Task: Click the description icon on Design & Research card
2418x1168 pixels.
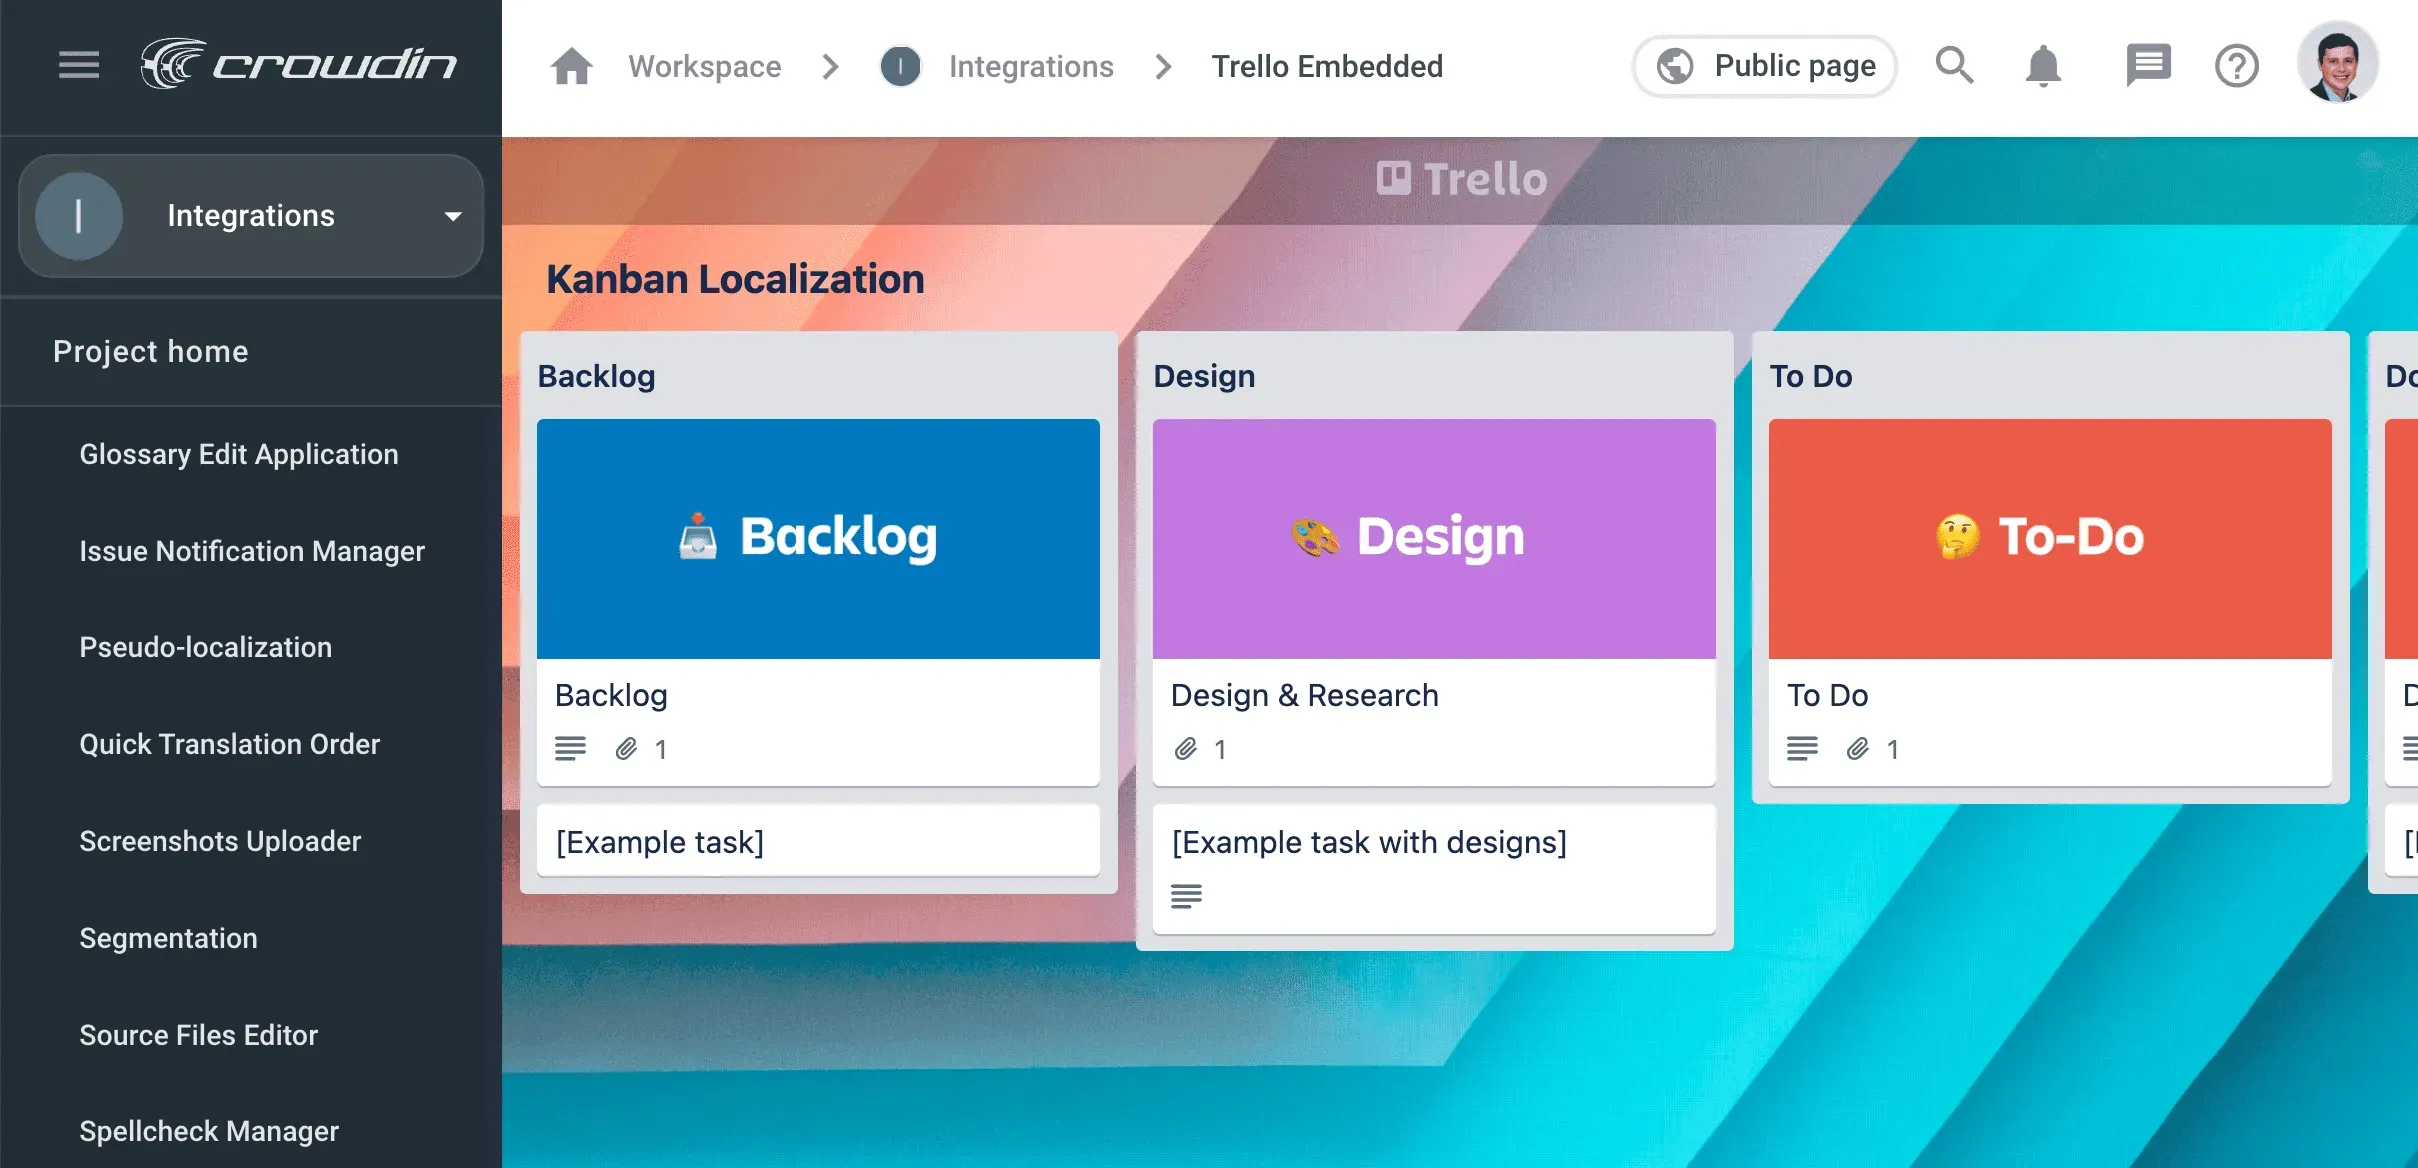Action: pos(1186,896)
